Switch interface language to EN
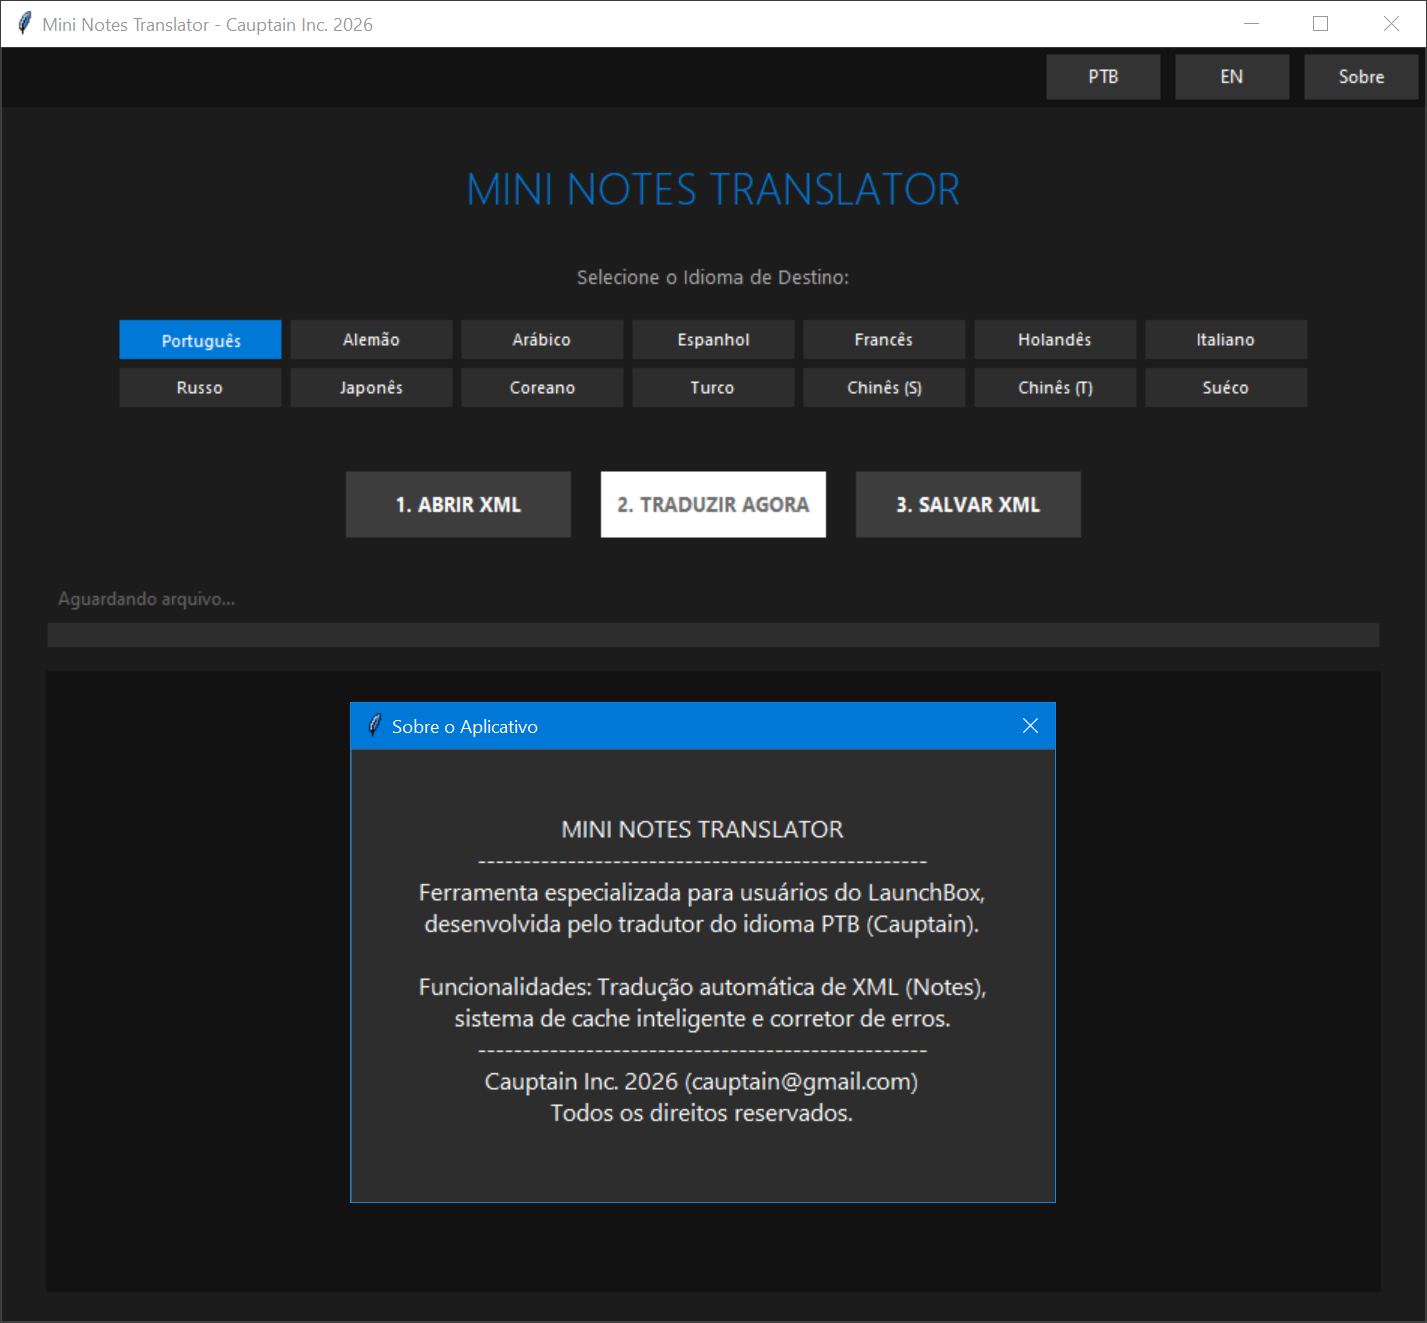Viewport: 1427px width, 1323px height. coord(1232,77)
